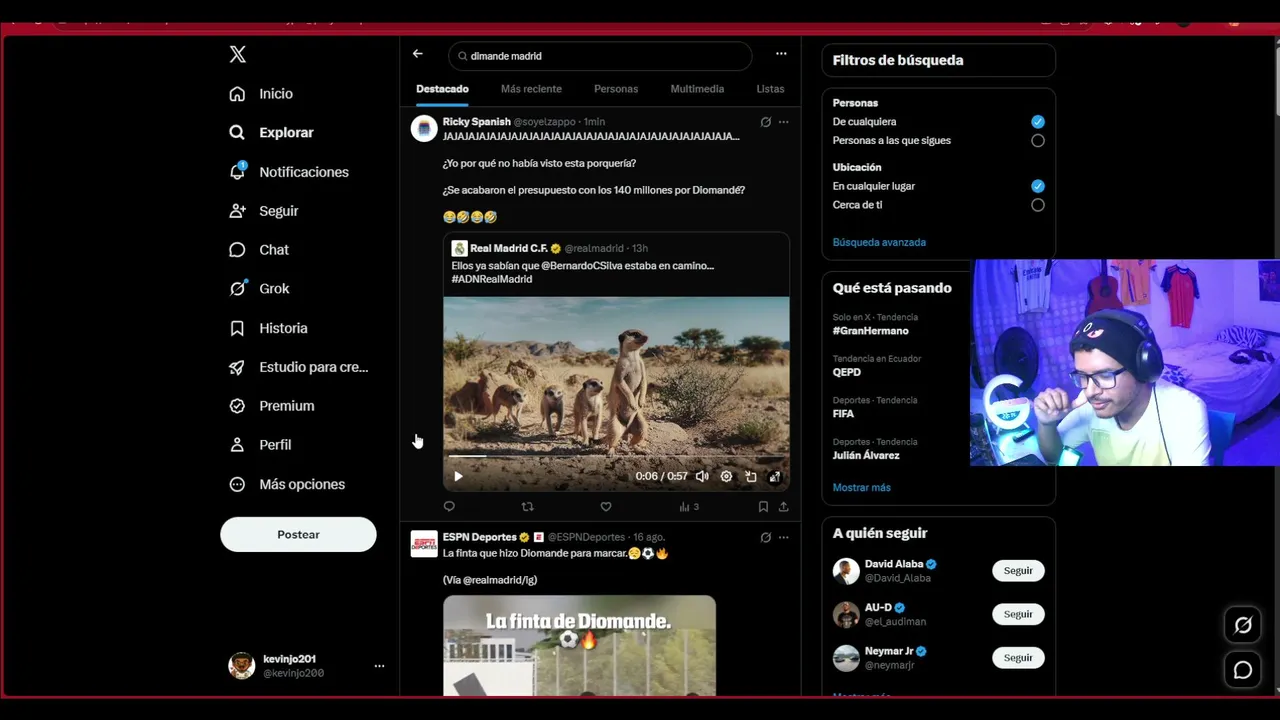
Task: Select Personas a las que sigues
Action: coord(1038,141)
